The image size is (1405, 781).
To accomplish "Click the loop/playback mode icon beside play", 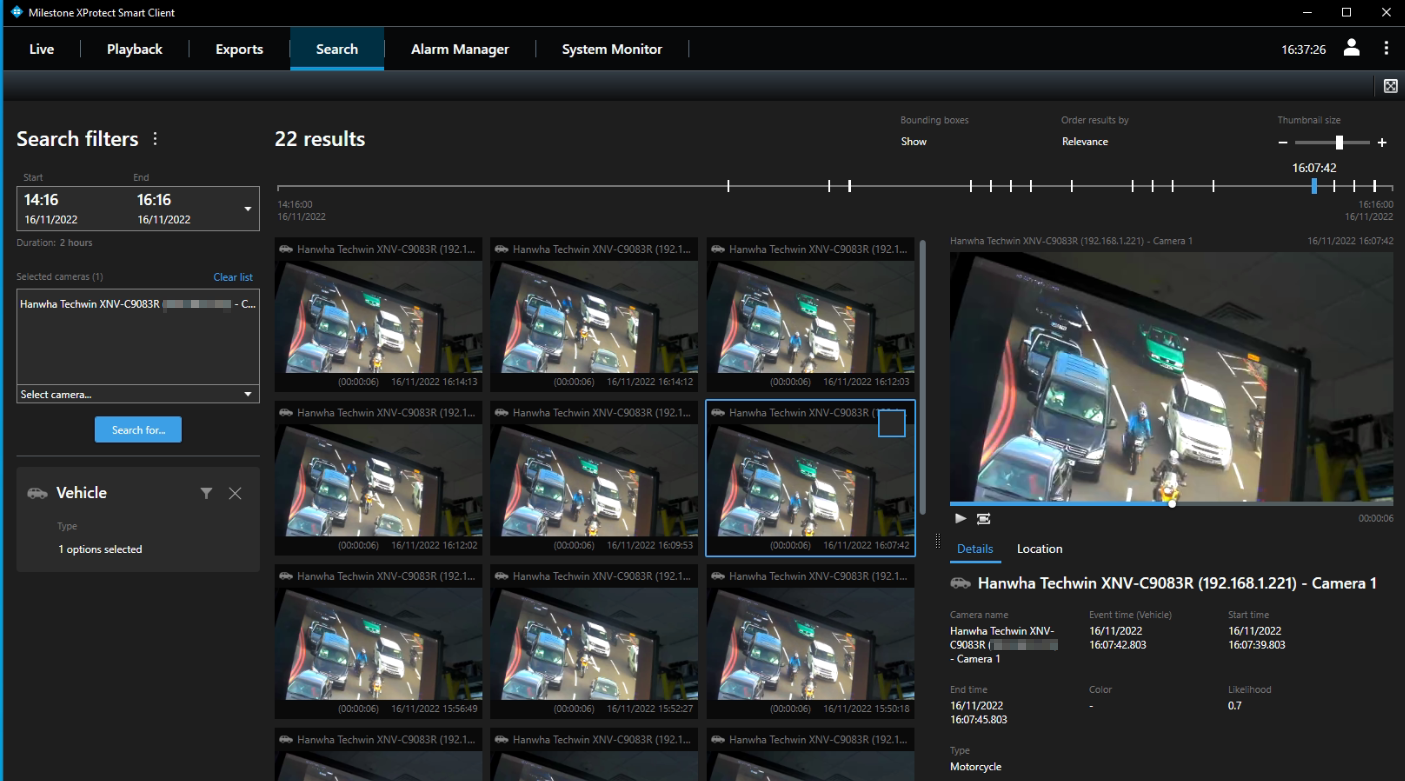I will 984,518.
